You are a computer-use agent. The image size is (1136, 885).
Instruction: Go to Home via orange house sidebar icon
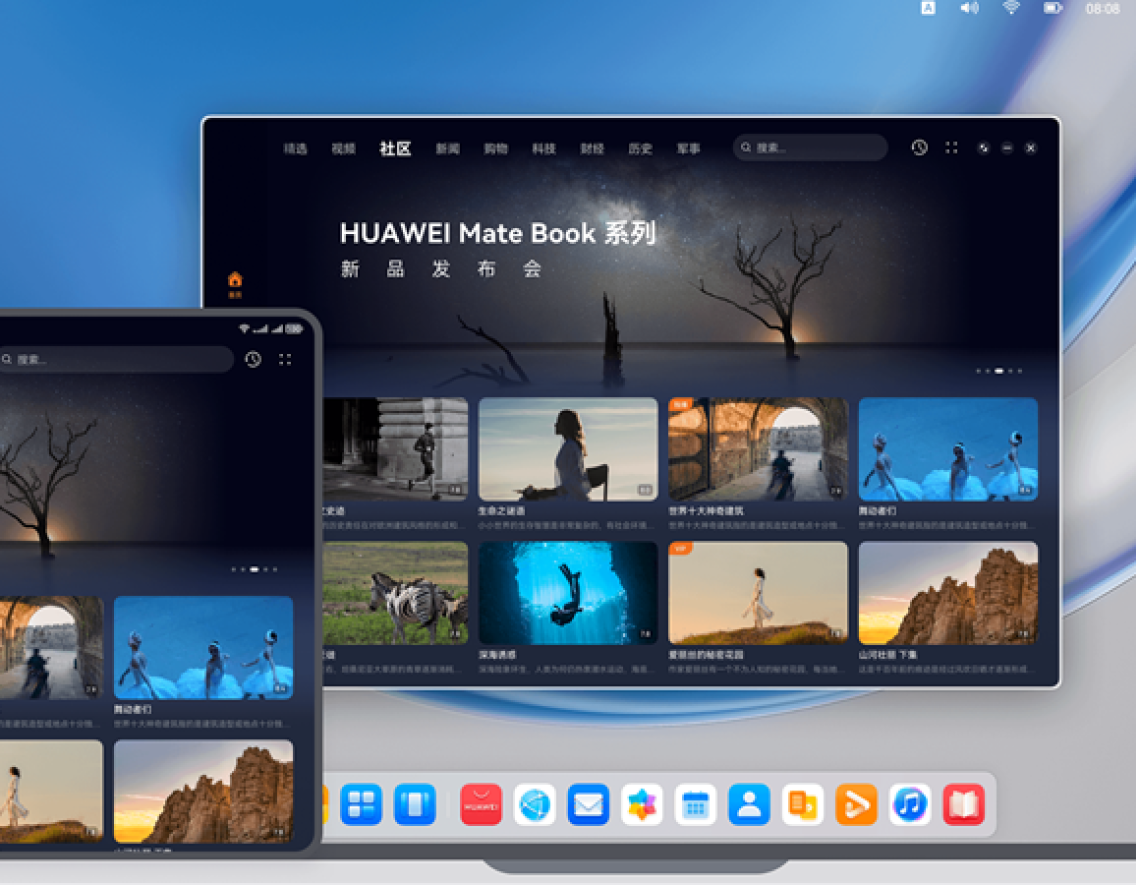(235, 284)
